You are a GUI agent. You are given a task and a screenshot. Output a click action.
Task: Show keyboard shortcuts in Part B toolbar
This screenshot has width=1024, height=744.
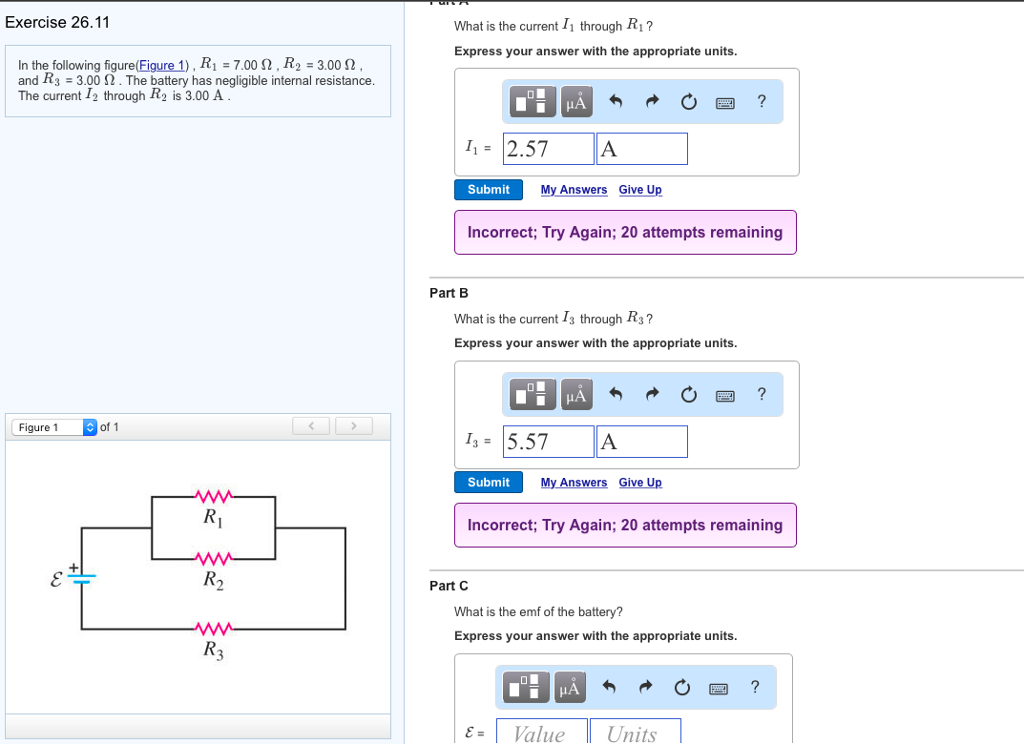point(725,395)
